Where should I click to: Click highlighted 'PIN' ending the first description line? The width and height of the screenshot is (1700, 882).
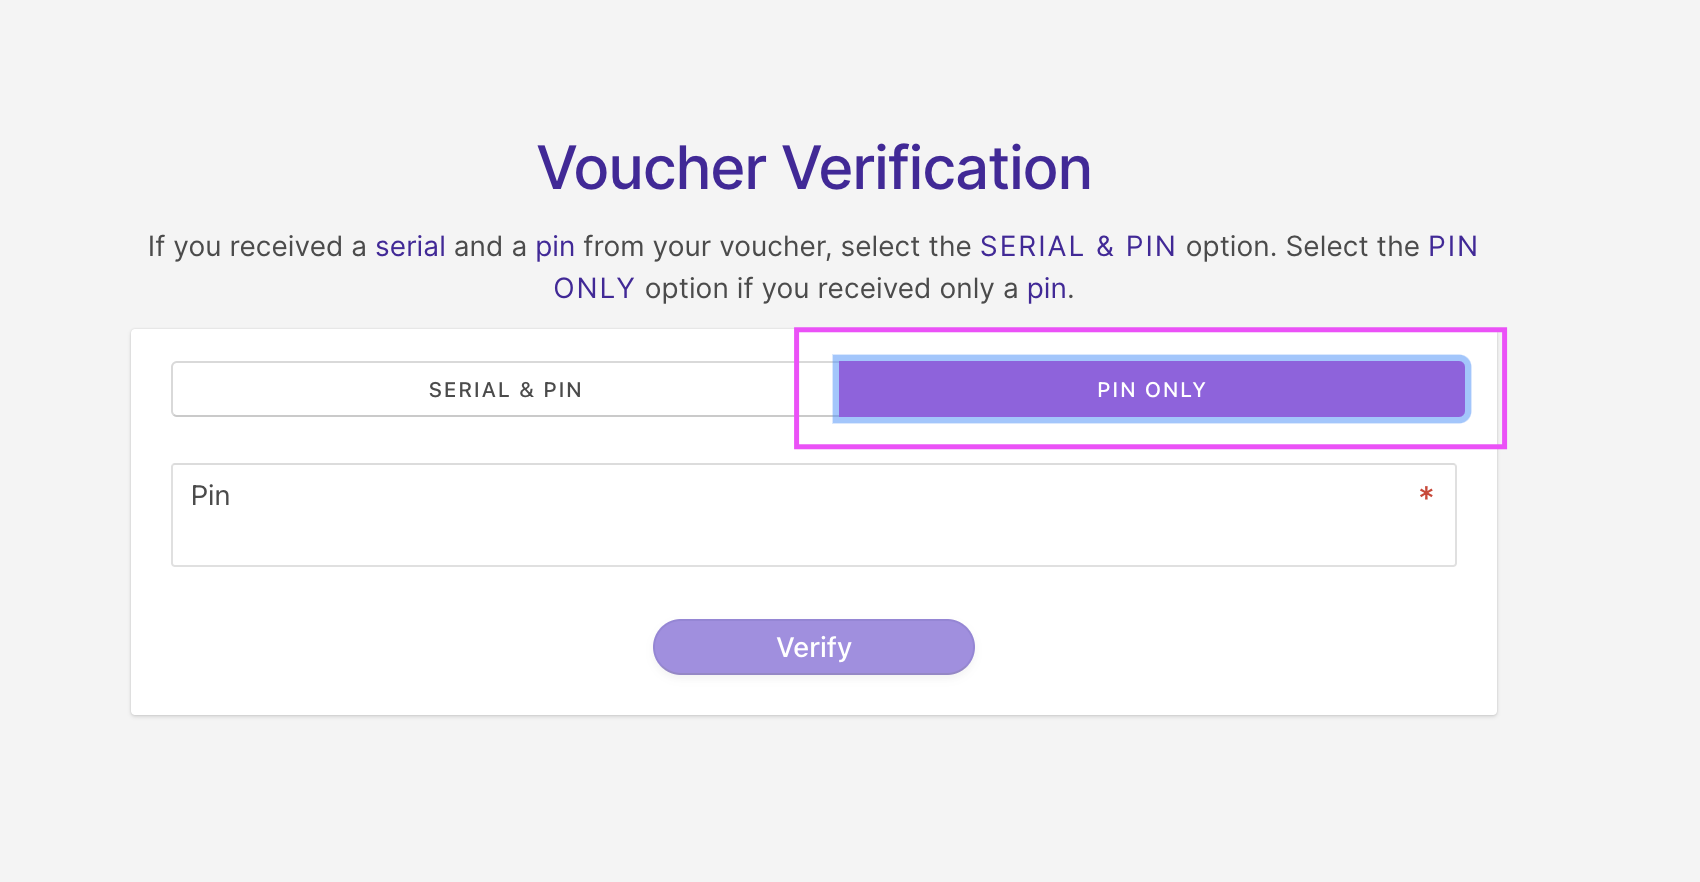1452,246
